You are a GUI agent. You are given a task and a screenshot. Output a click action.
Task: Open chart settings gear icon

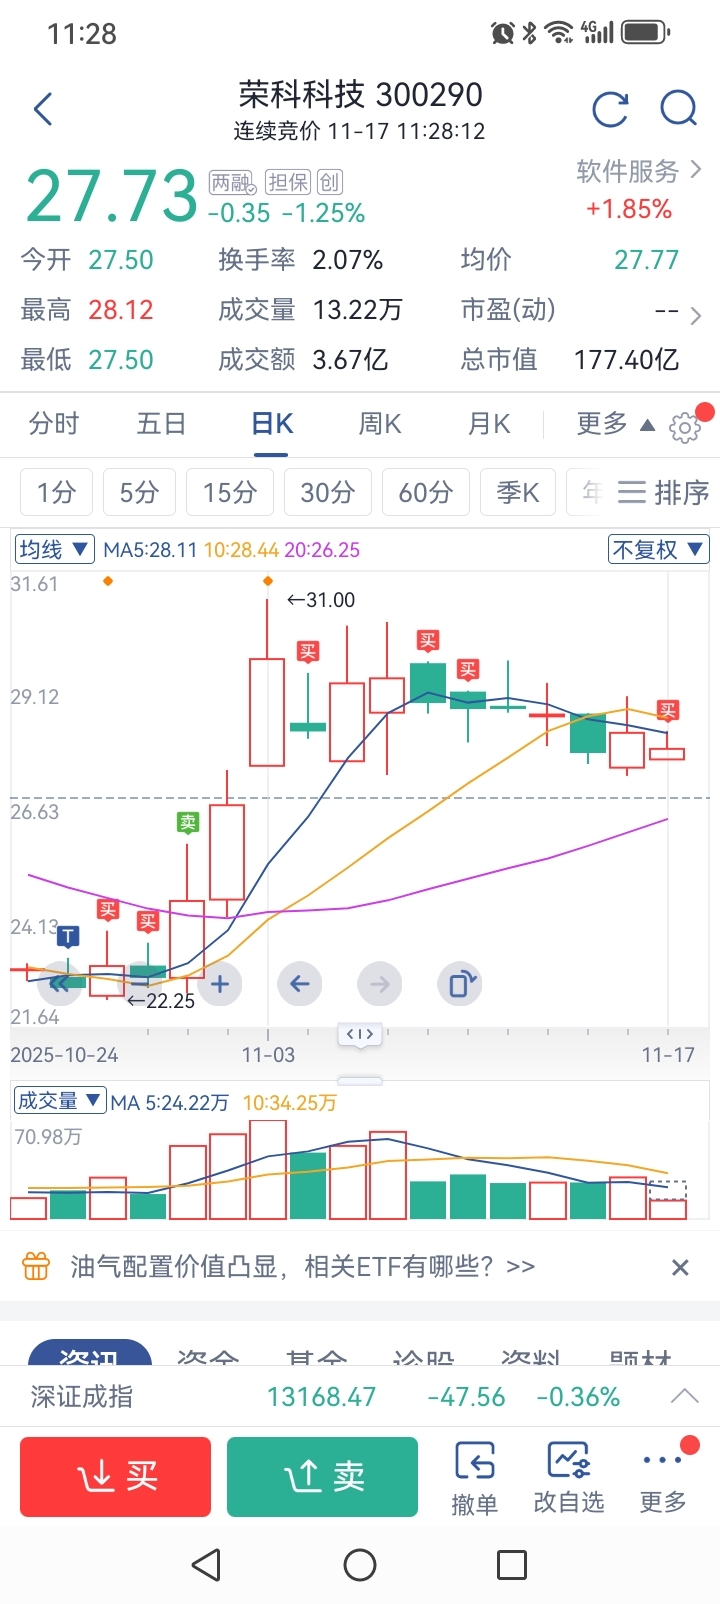pyautogui.click(x=685, y=427)
